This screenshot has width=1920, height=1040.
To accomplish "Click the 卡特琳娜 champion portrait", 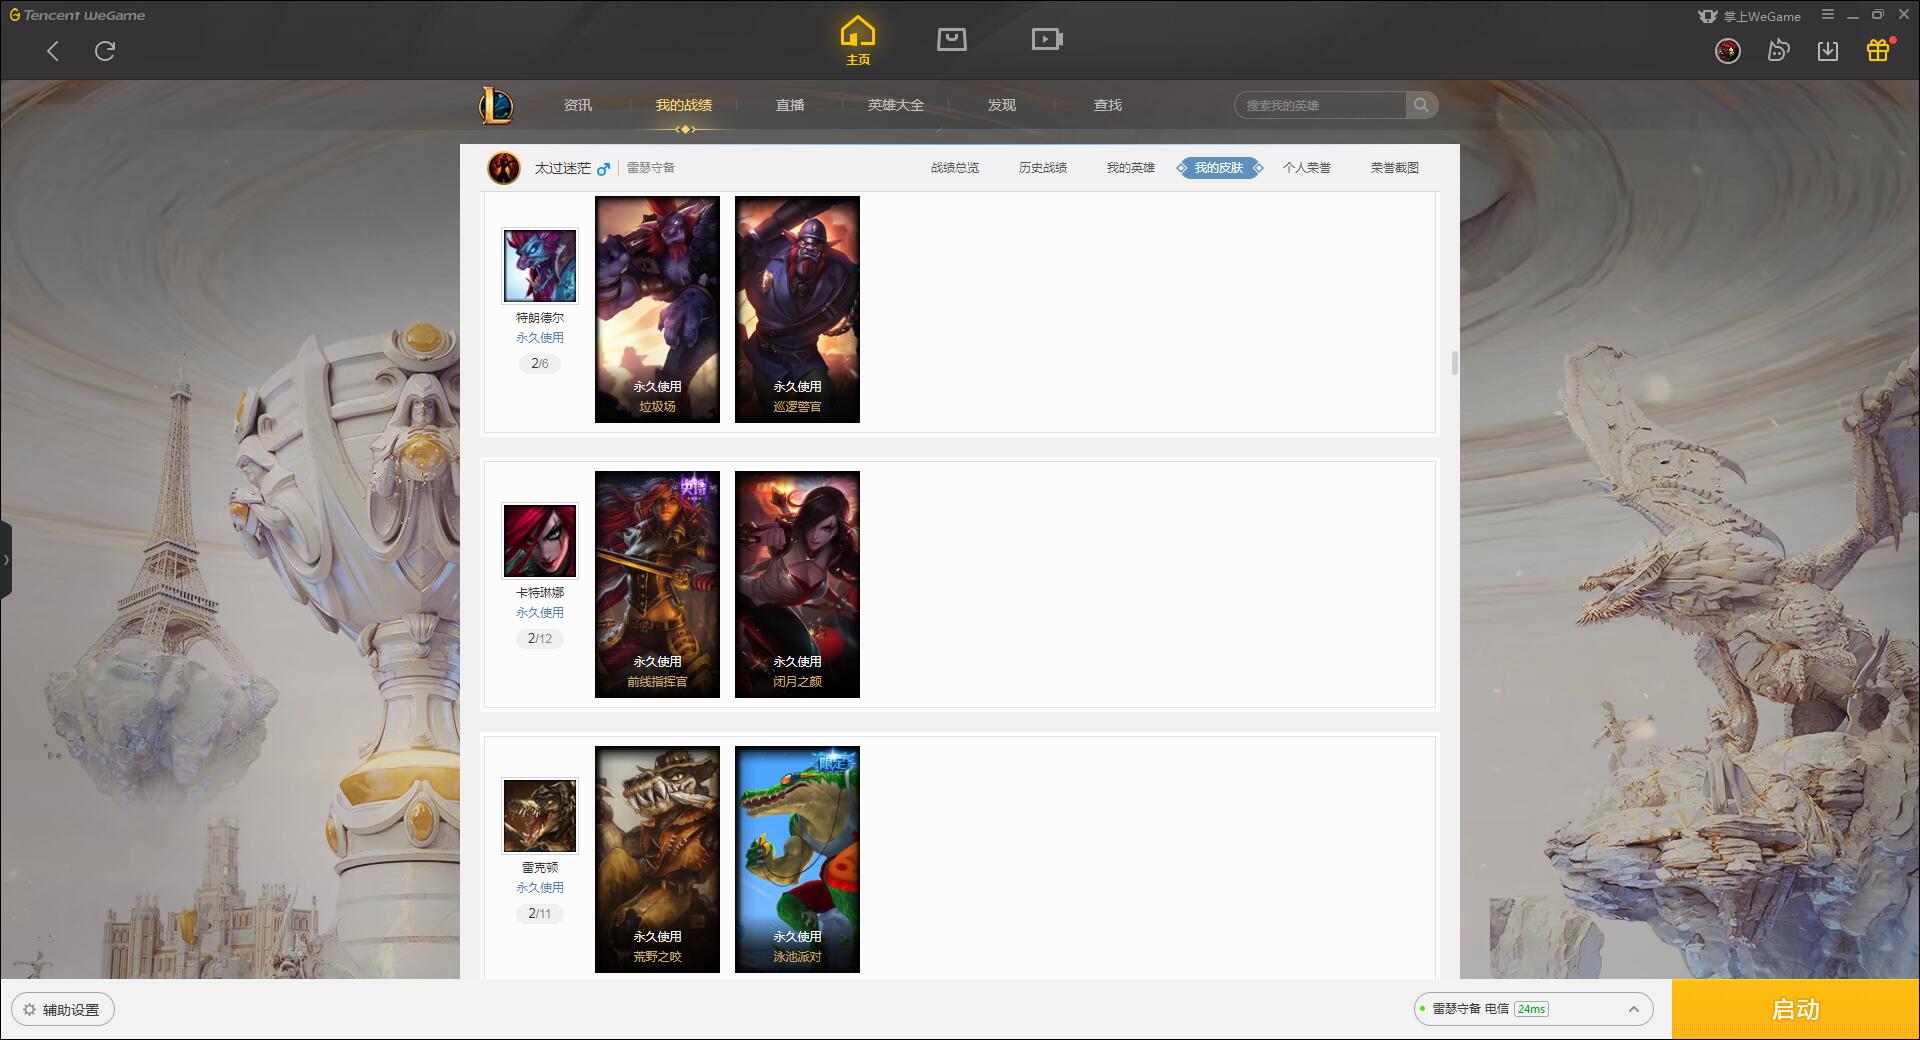I will coord(540,541).
